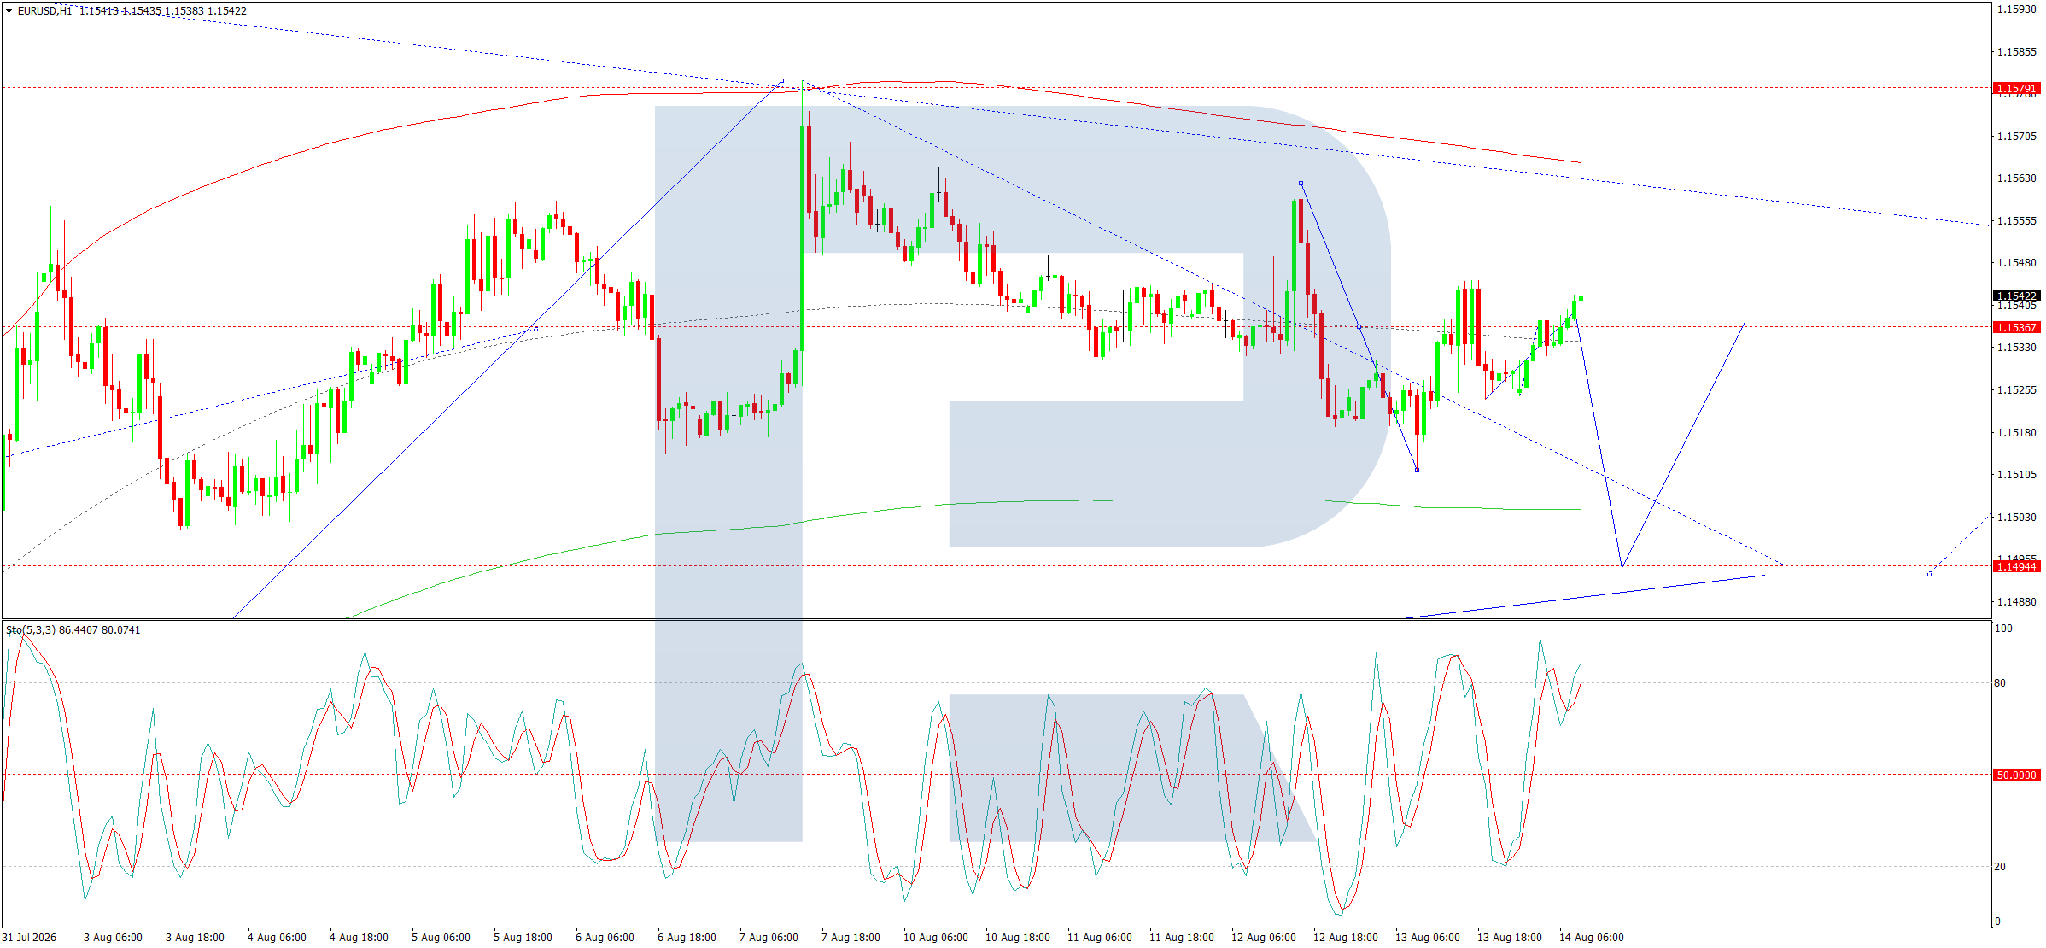Click the 10 Aug 06:00 time label
Image resolution: width=2046 pixels, height=948 pixels.
tap(936, 937)
